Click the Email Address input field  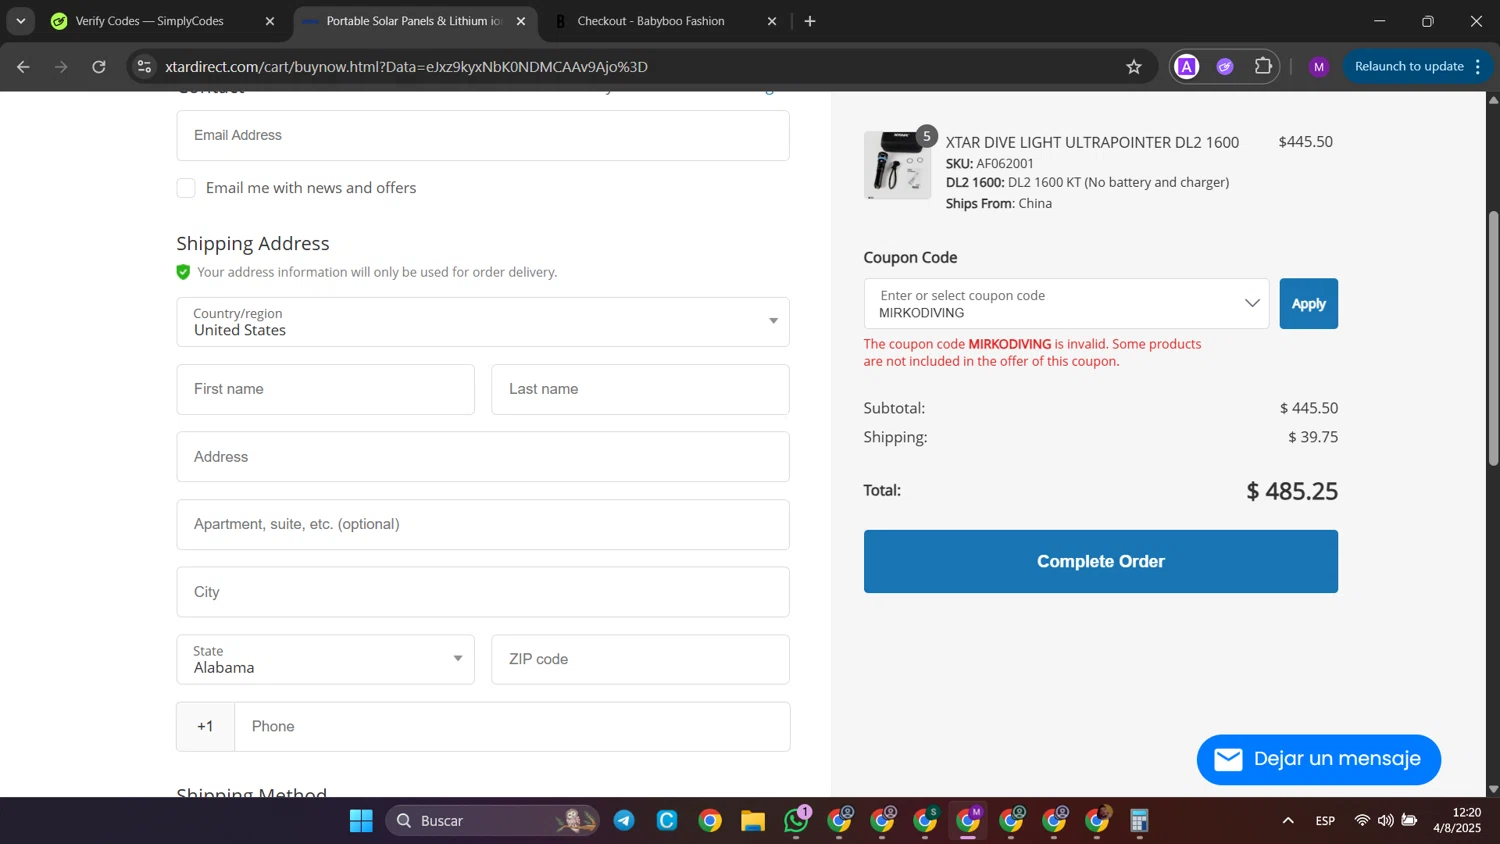pyautogui.click(x=482, y=136)
